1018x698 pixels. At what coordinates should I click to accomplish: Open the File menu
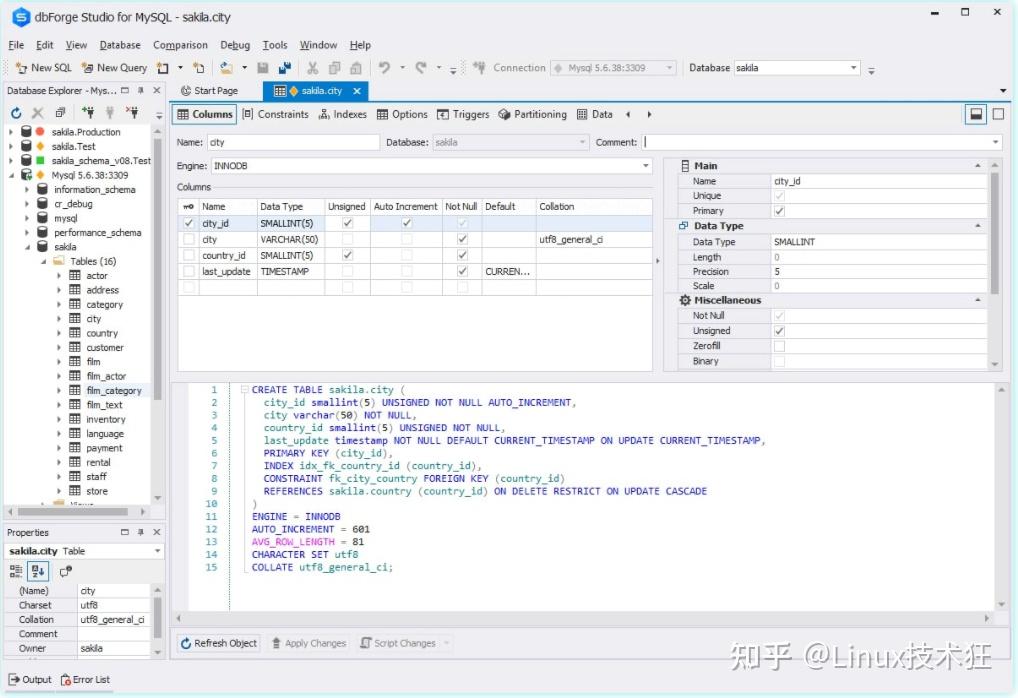coord(16,45)
